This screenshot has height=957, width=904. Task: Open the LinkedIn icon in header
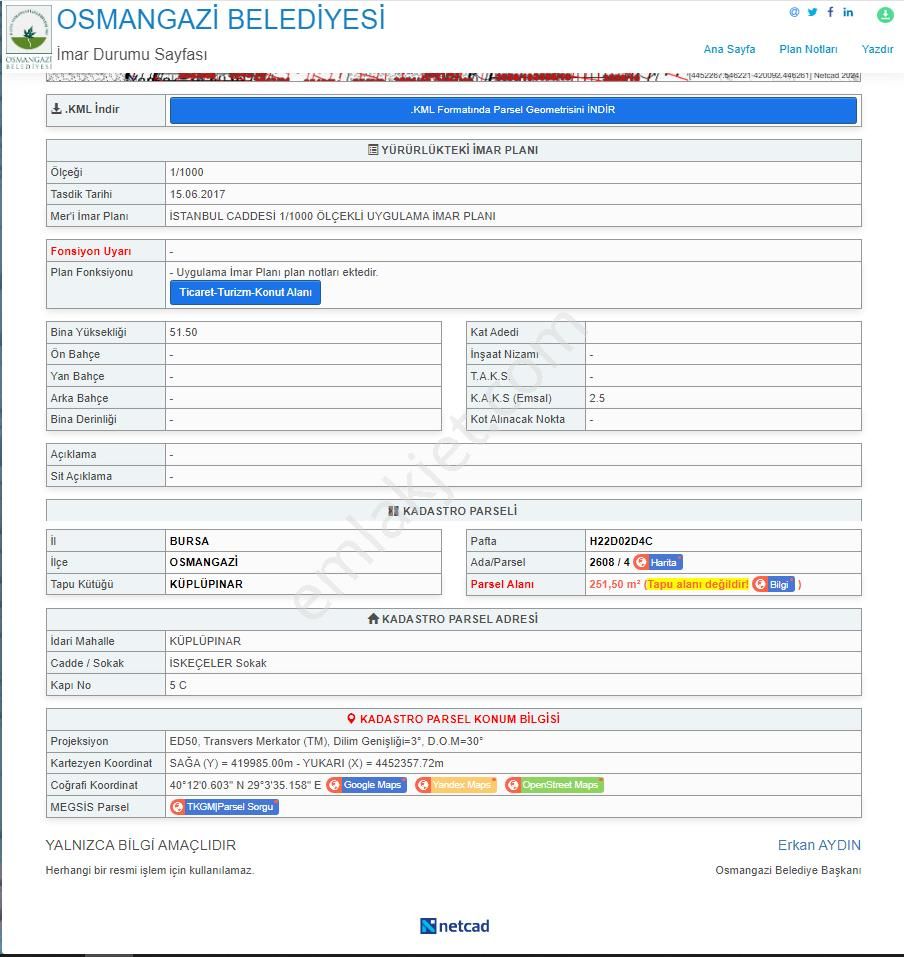coord(848,12)
